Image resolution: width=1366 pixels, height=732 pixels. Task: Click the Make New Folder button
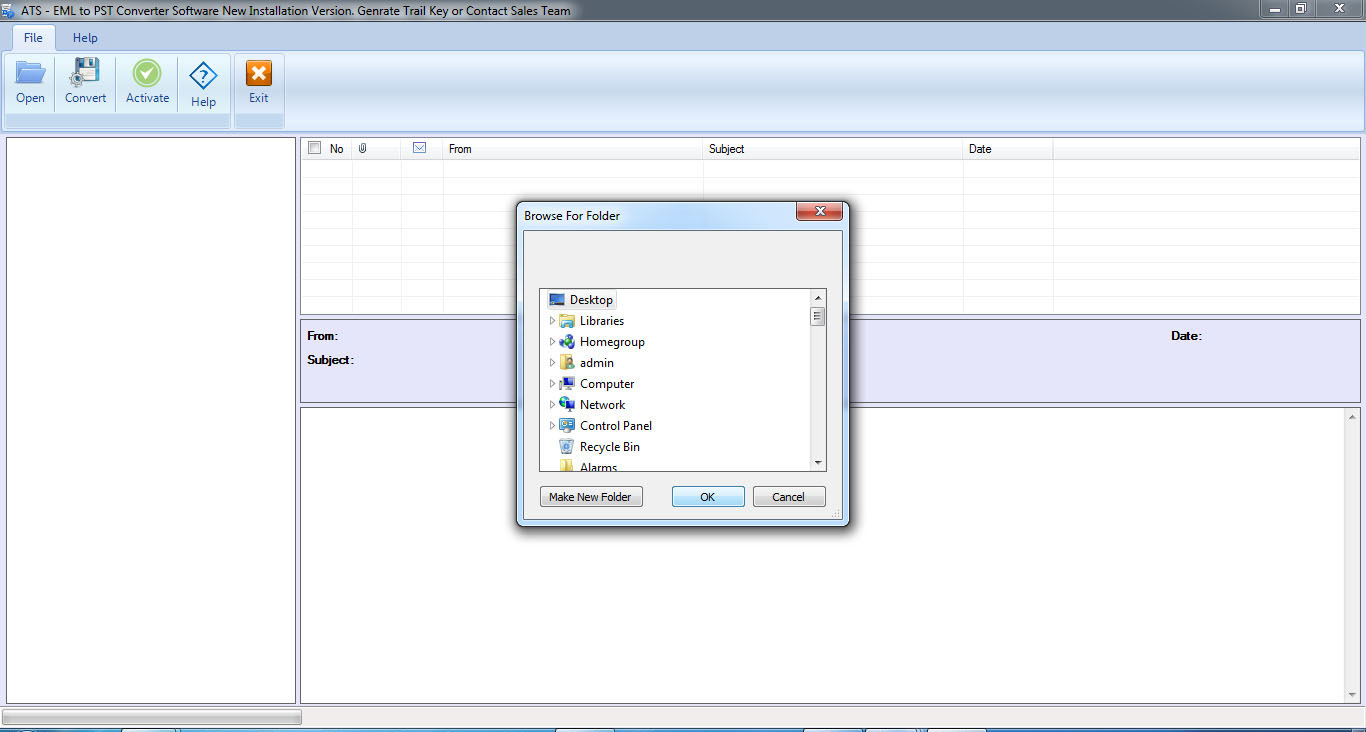tap(590, 497)
